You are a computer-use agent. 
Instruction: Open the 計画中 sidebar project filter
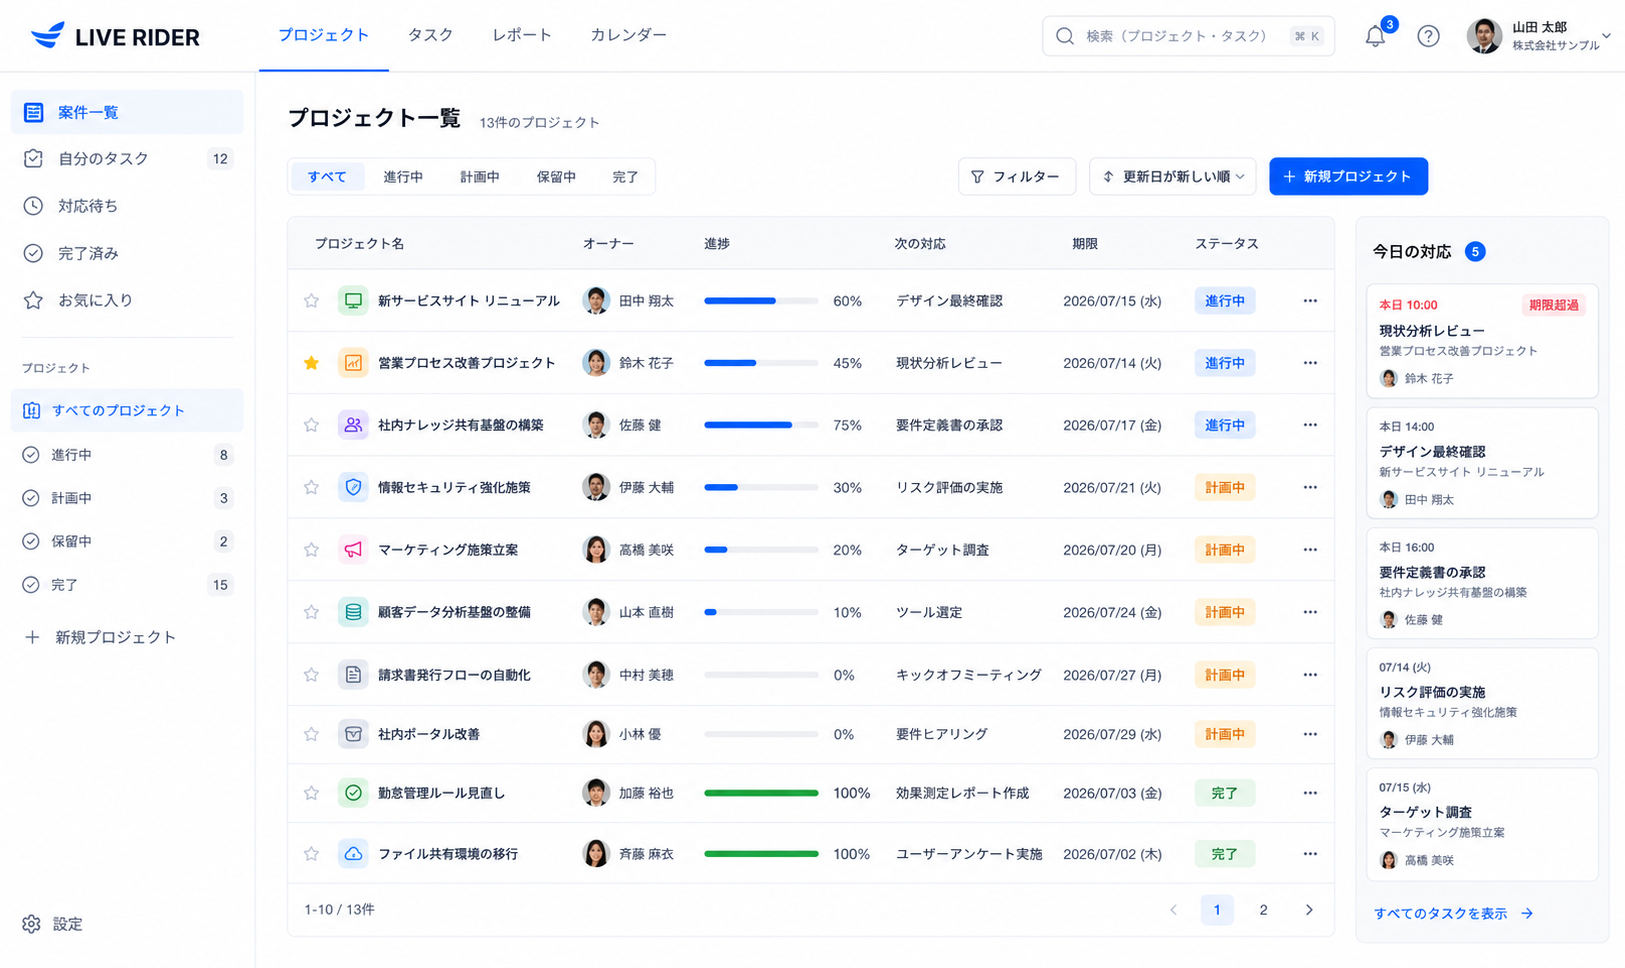(126, 498)
